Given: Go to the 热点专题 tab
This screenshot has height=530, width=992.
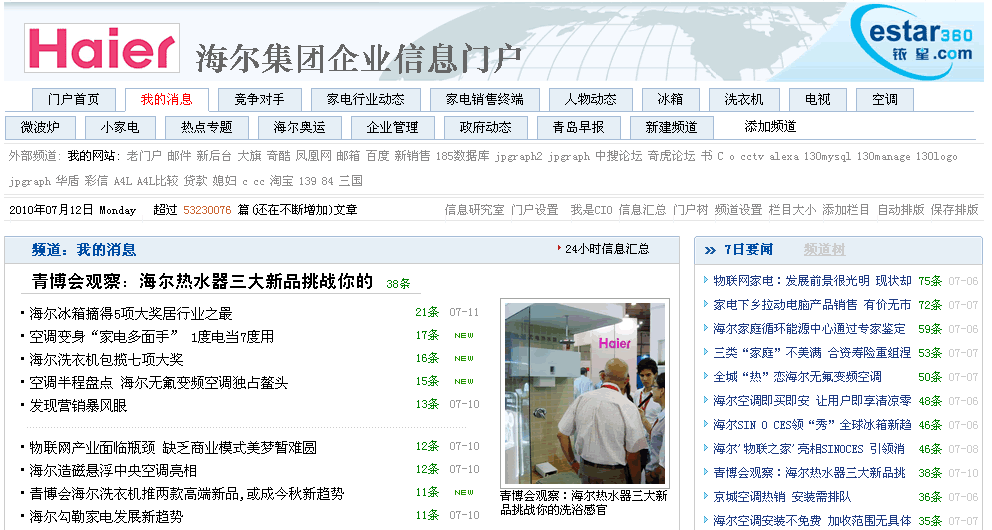Looking at the screenshot, I should click(206, 127).
